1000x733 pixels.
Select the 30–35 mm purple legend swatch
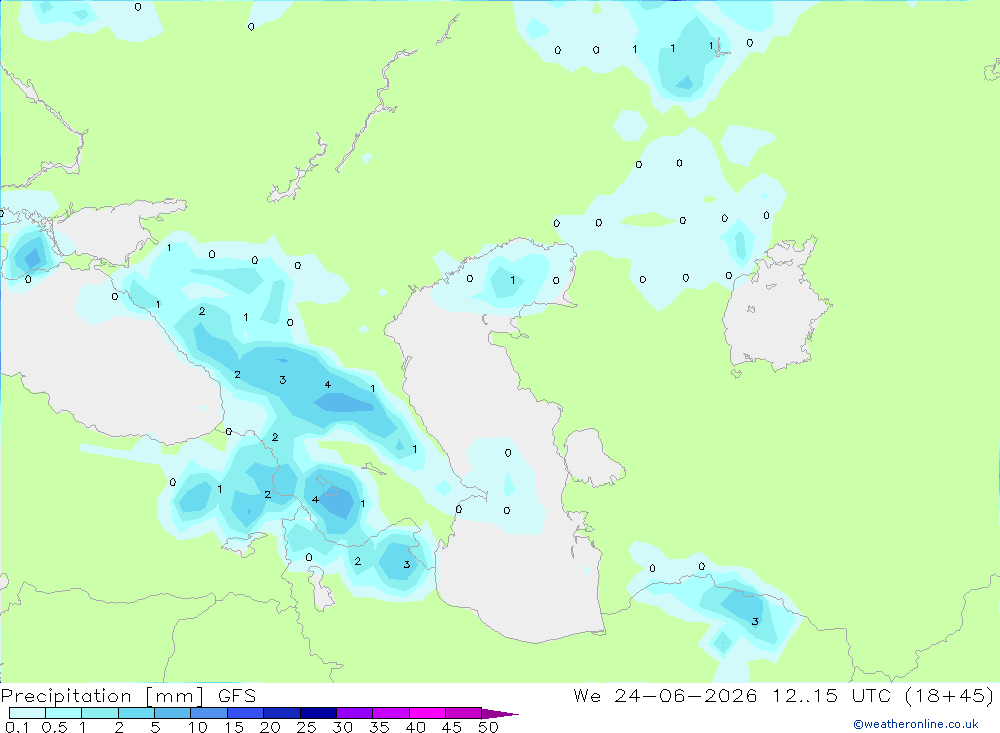click(x=355, y=713)
